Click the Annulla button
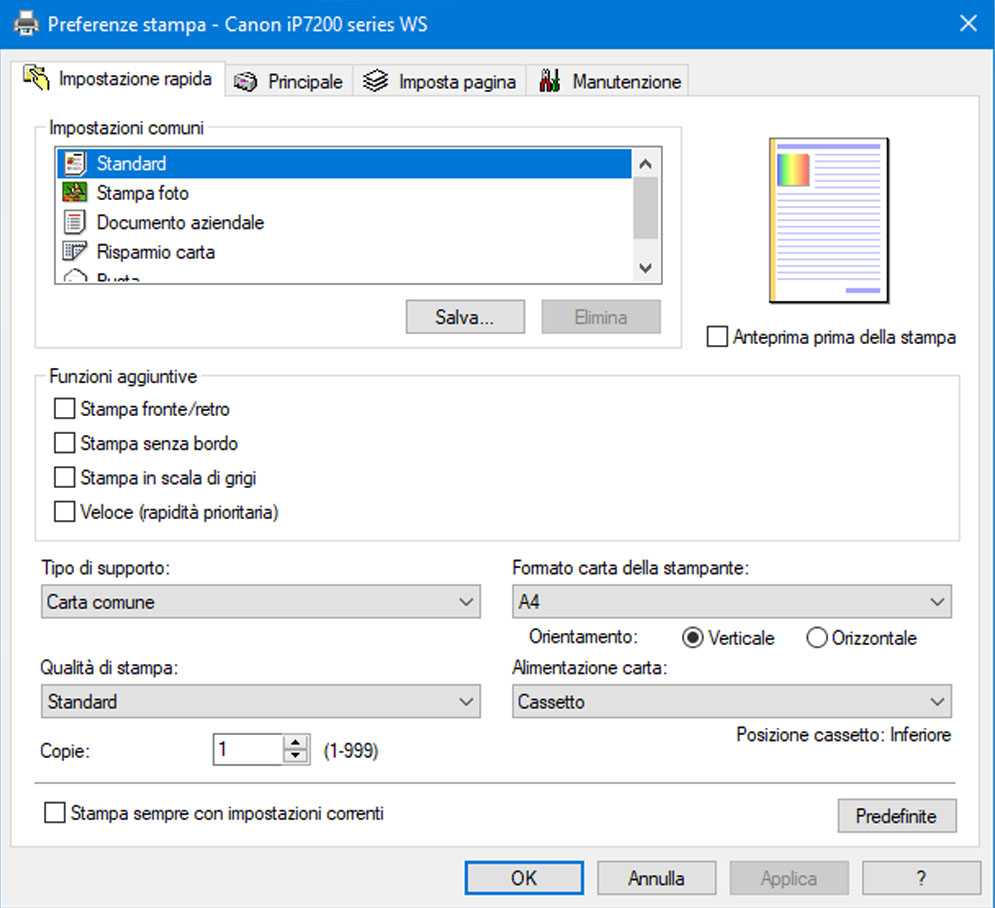This screenshot has width=995, height=908. [x=656, y=878]
